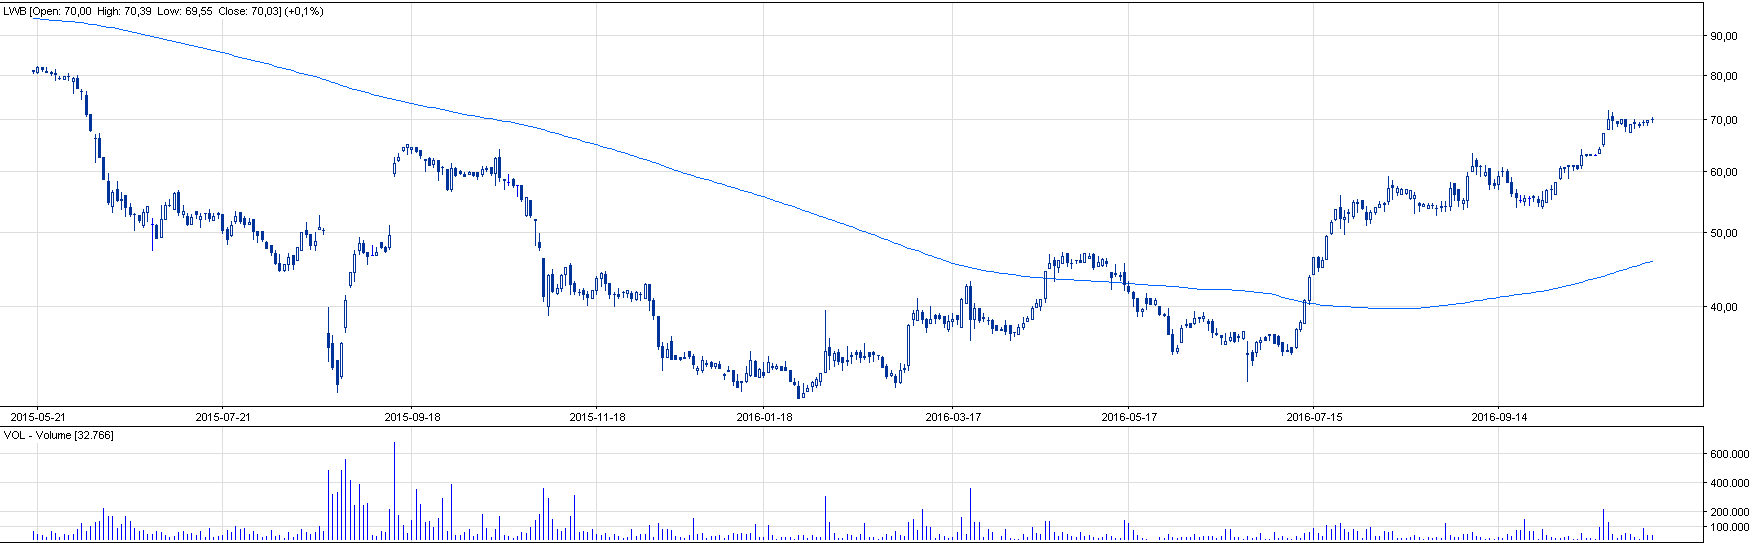Click the 90,00 price axis label
Screen dimensions: 1759x543
coord(1723,36)
